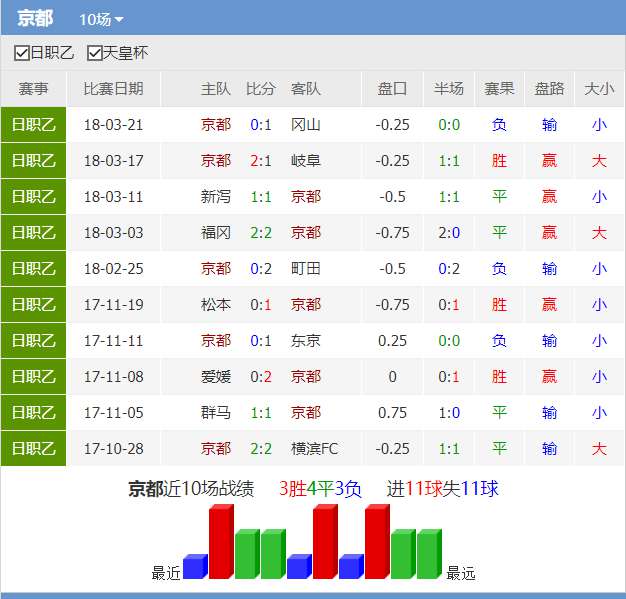Viewport: 626px width, 599px height.
Task: Click the 0:2 score of 爱媛 vs 京都
Action: tap(261, 377)
